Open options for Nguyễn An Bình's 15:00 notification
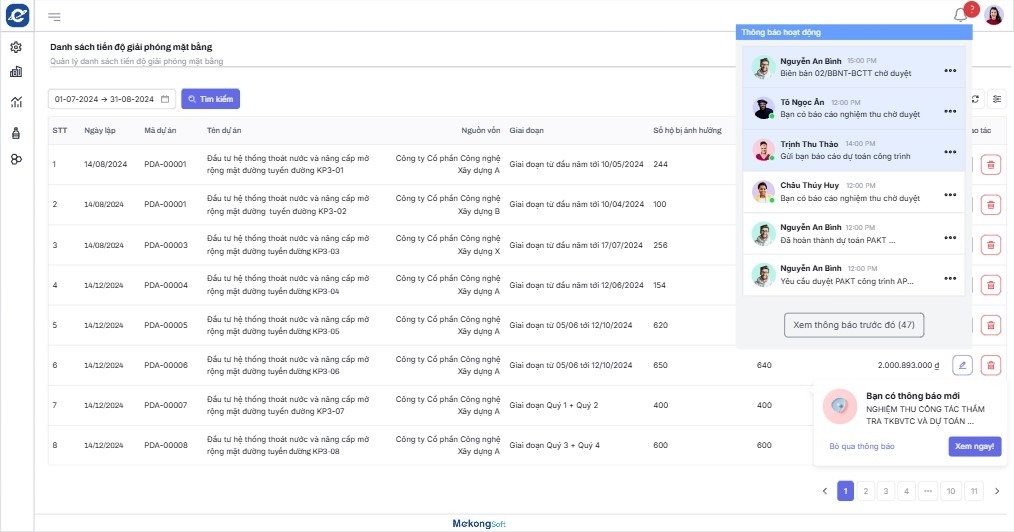 [950, 70]
